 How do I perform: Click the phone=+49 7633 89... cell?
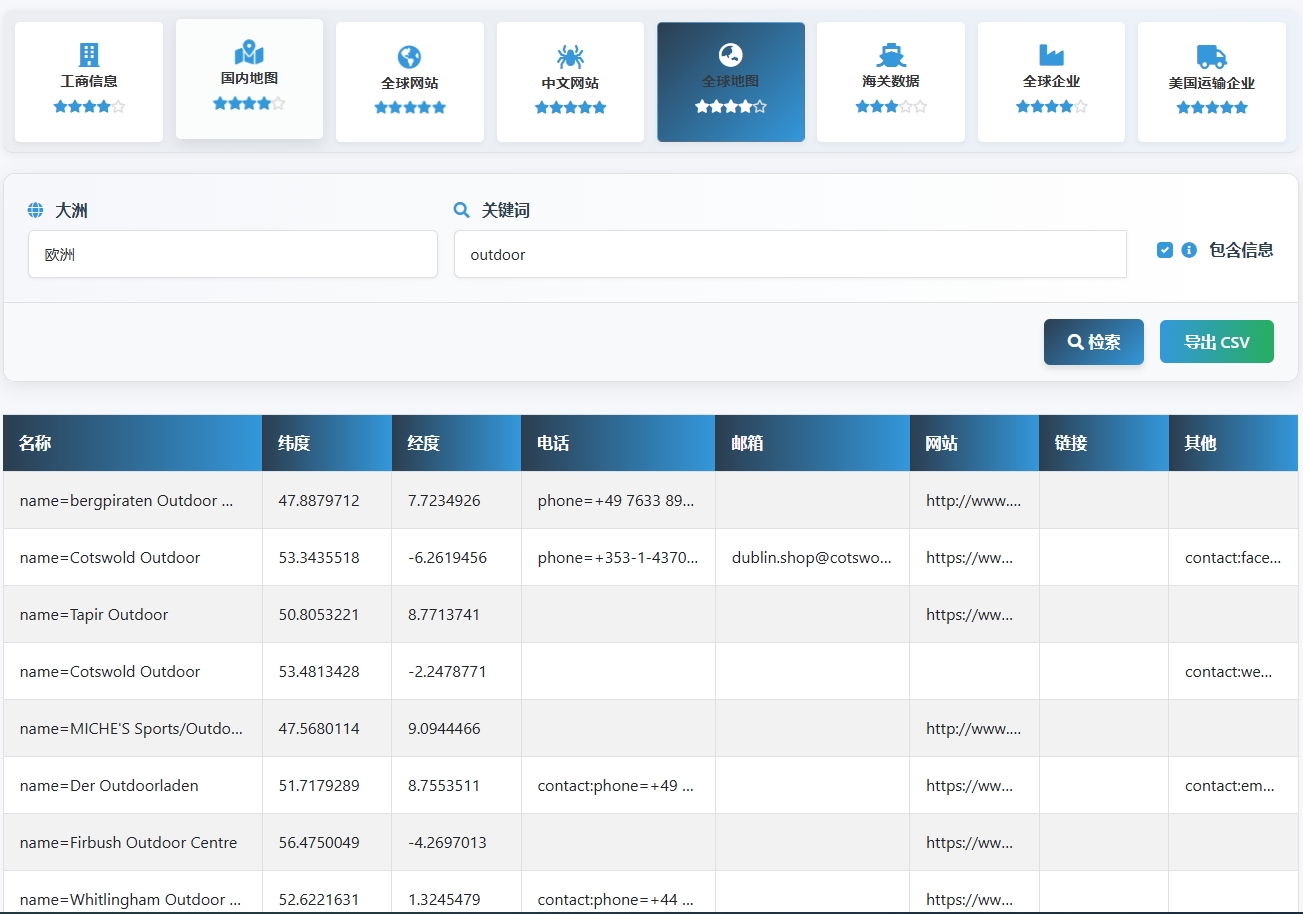[x=618, y=500]
